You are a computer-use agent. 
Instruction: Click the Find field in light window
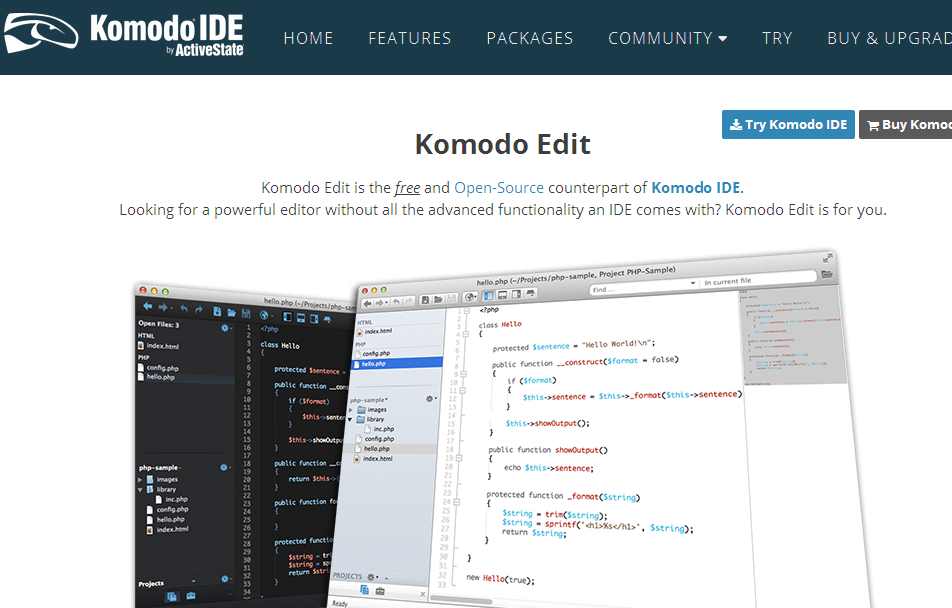[638, 287]
